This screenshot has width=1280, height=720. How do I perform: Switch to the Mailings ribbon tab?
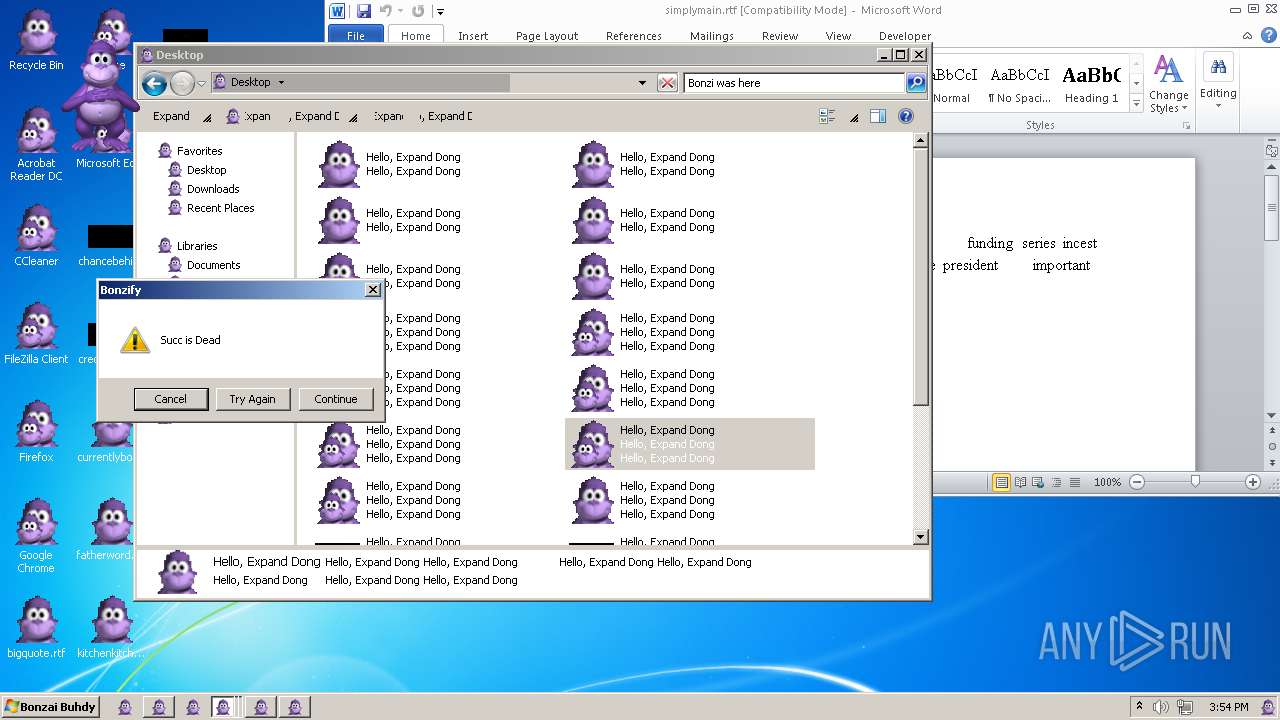[712, 35]
